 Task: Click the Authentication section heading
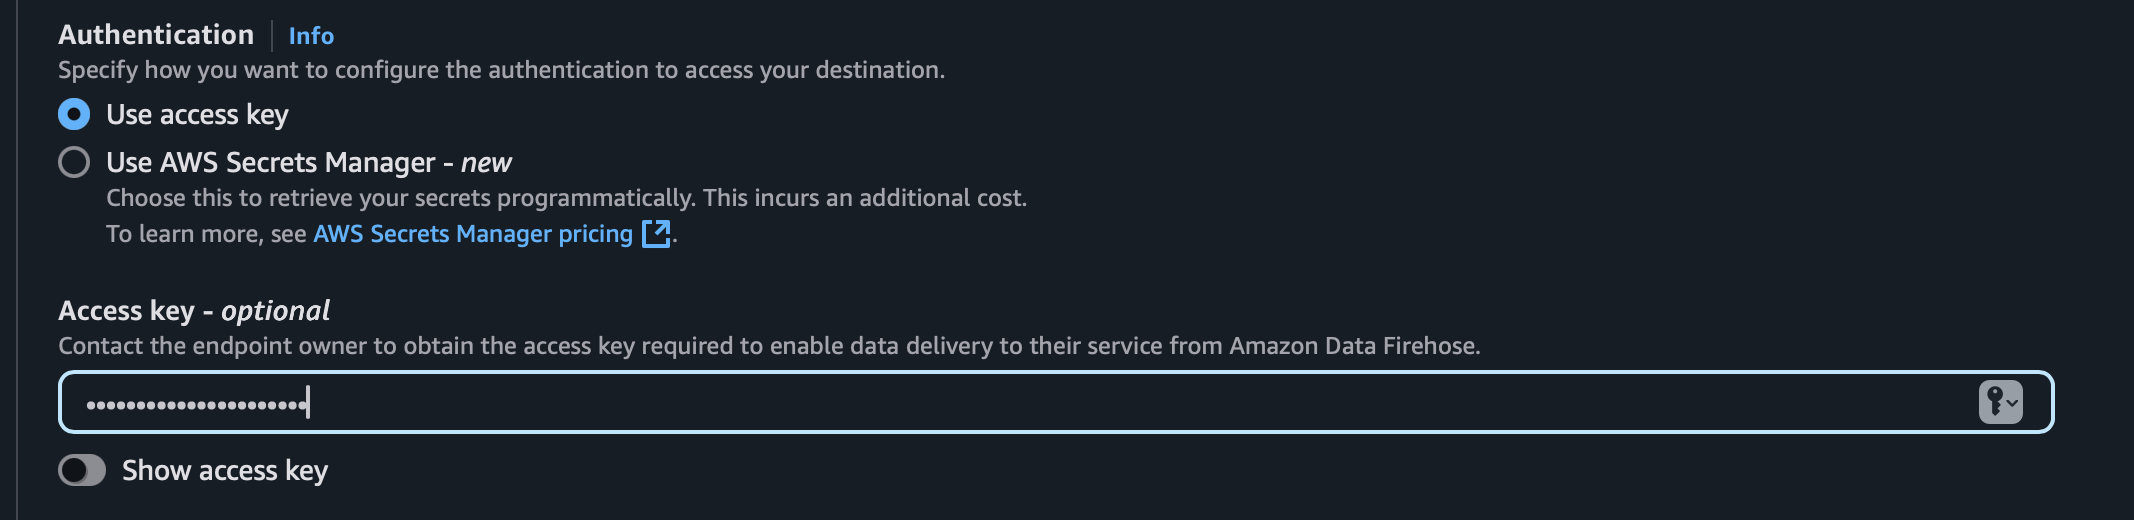tap(156, 35)
